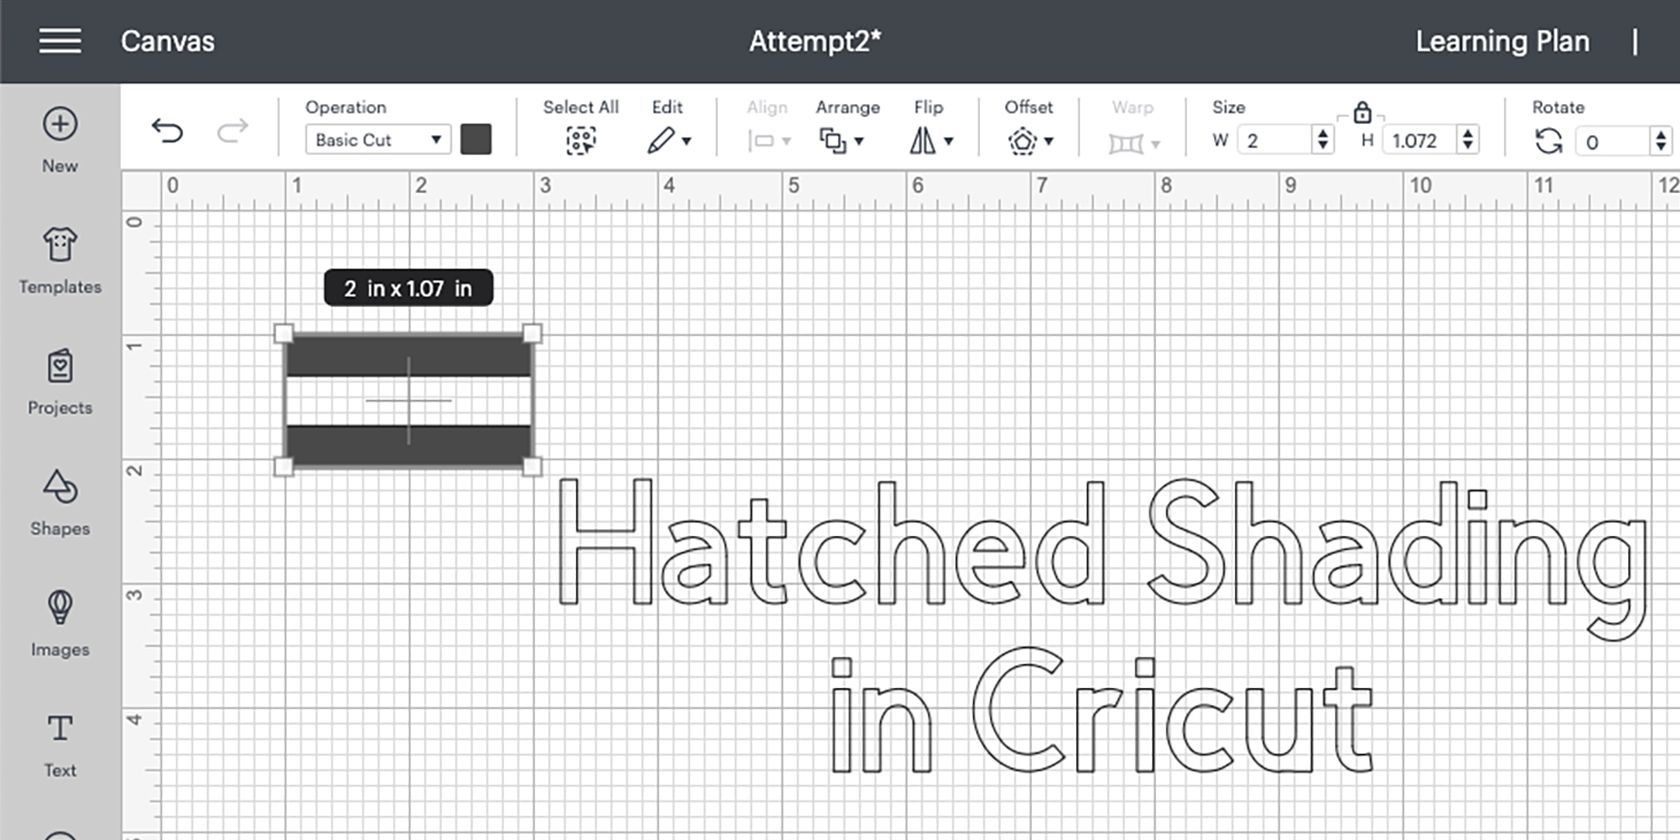Click the Height stepper arrows
The image size is (1680, 840).
point(1467,140)
